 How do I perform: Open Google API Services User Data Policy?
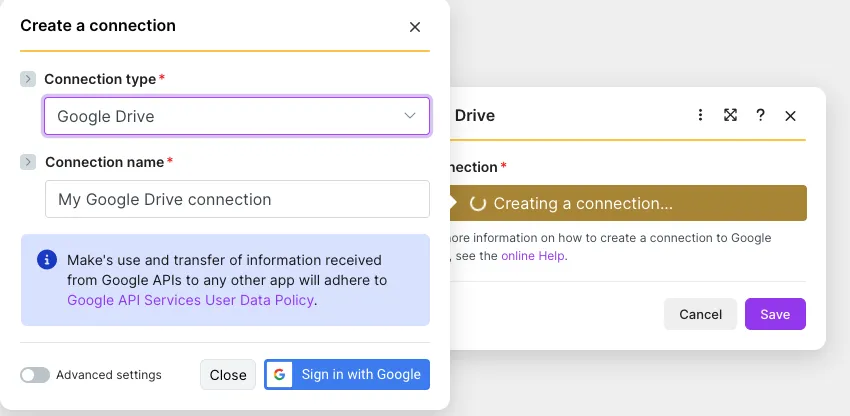pyautogui.click(x=190, y=300)
